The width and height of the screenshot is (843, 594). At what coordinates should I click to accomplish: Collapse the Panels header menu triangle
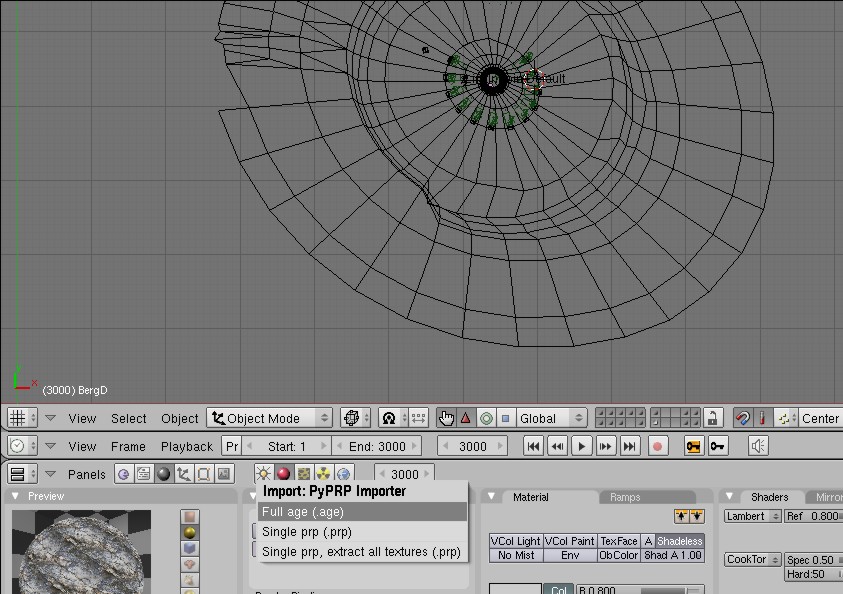[51, 474]
